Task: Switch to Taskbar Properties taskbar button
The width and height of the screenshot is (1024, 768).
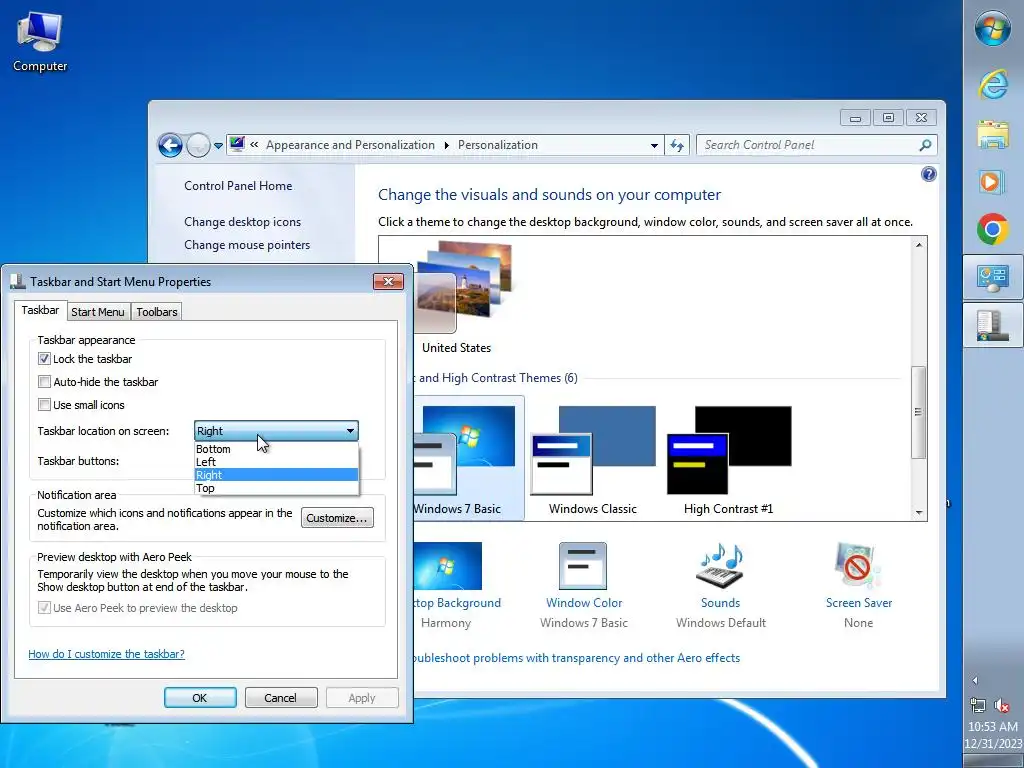Action: tap(993, 325)
